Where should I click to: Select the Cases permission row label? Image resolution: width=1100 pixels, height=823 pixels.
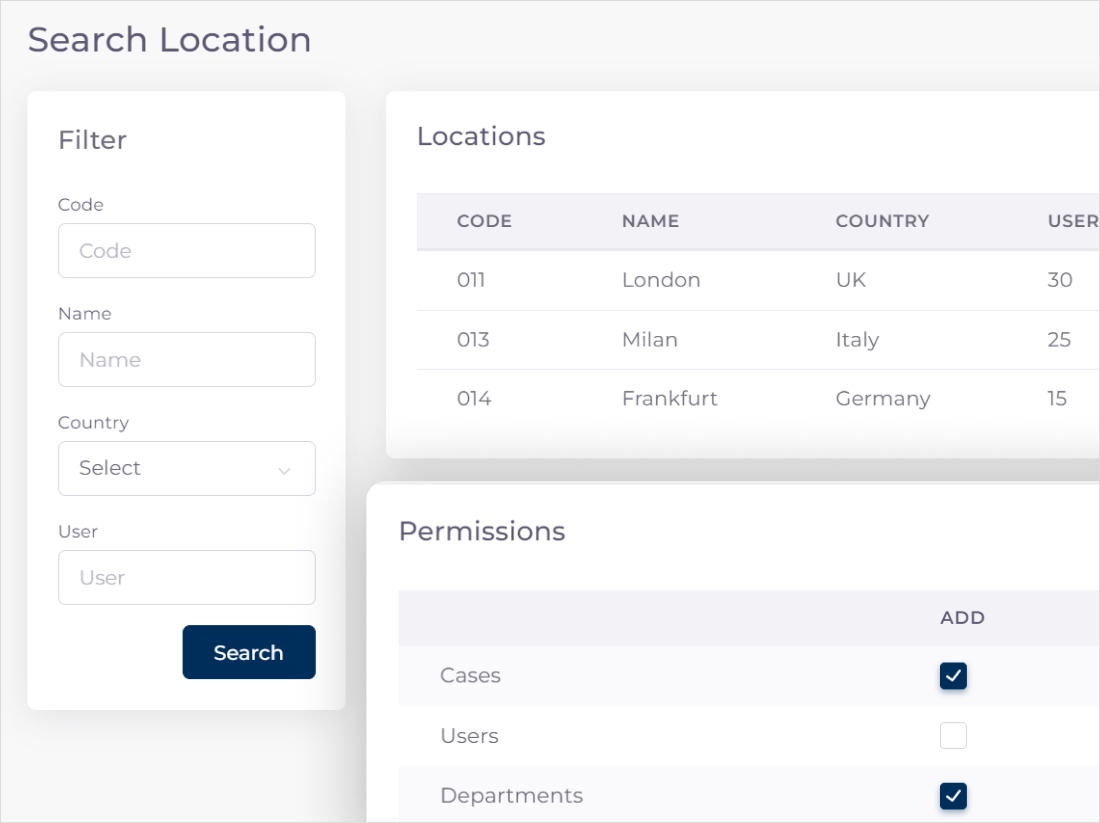[x=470, y=676]
